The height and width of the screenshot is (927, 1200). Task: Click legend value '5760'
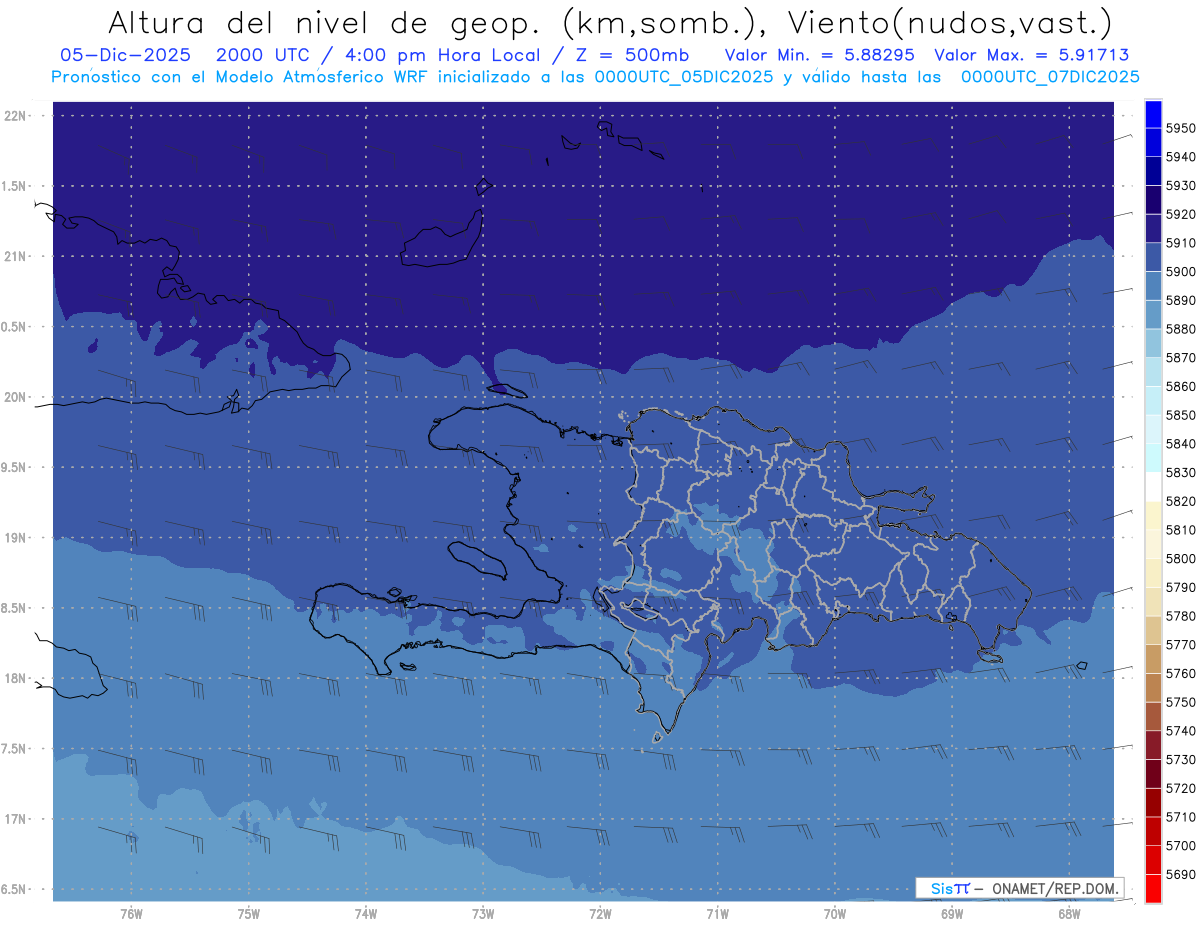(x=1181, y=673)
